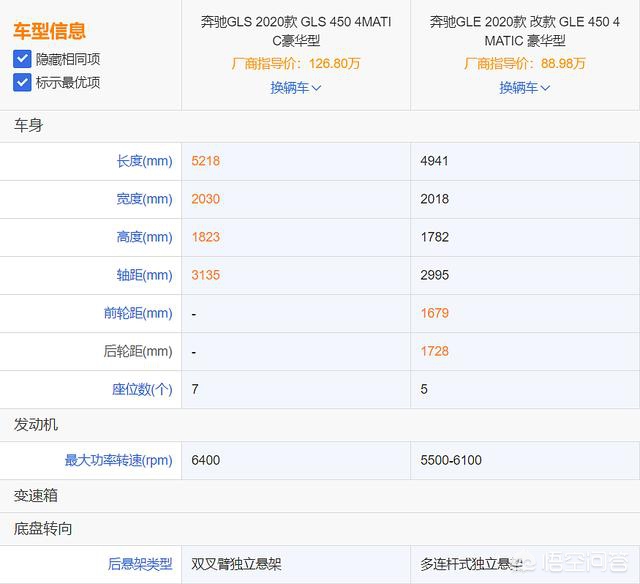
Task: Click the GLE height value 1782
Action: click(x=435, y=237)
